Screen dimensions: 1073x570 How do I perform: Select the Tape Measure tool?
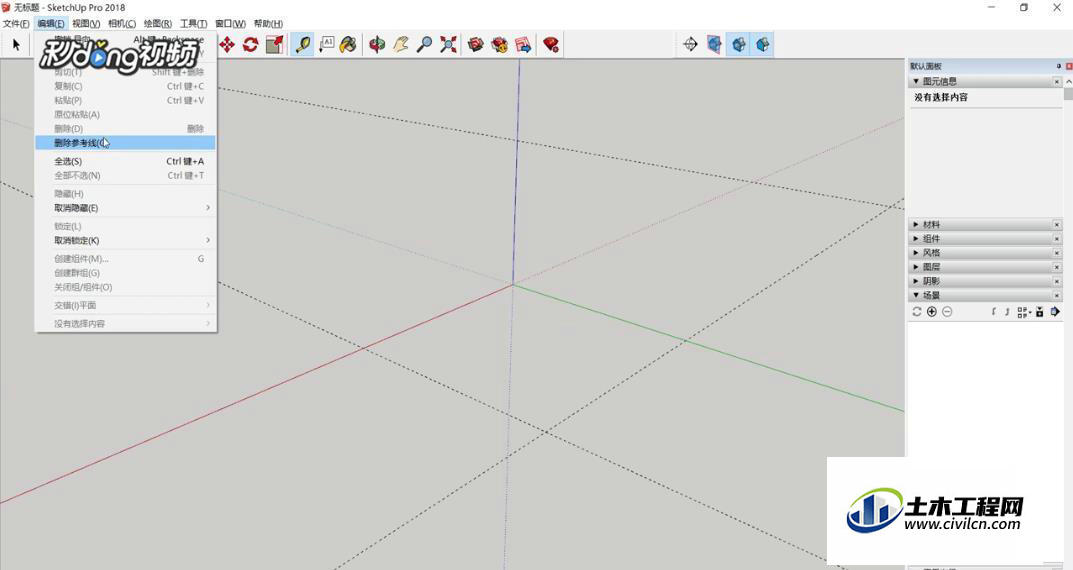(302, 45)
